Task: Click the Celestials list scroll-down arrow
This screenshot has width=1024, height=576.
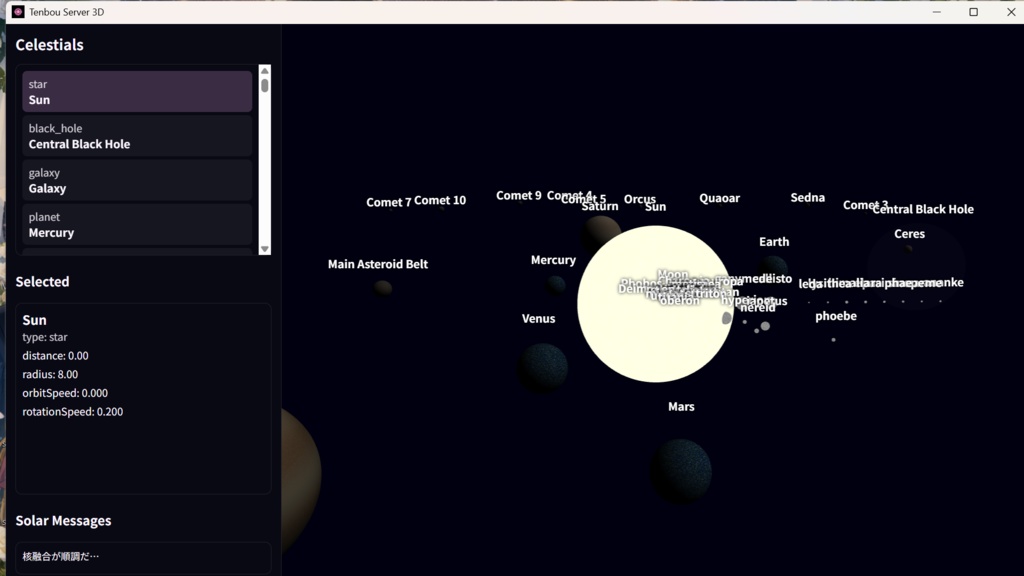Action: click(264, 249)
